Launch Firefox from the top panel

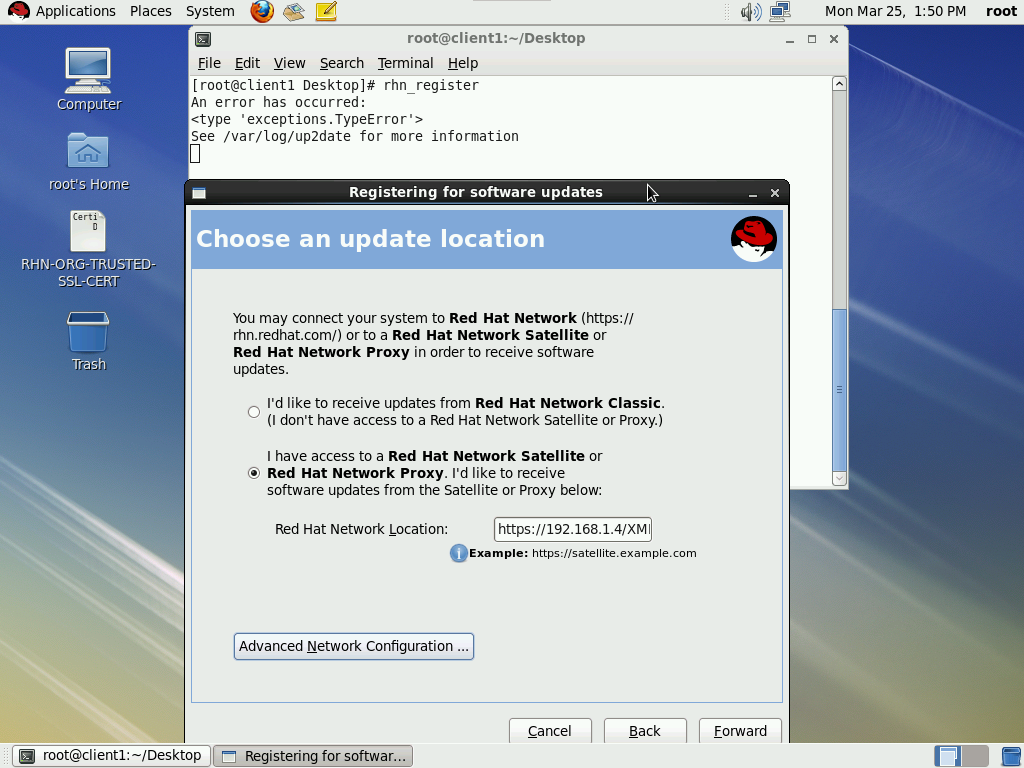coord(262,11)
